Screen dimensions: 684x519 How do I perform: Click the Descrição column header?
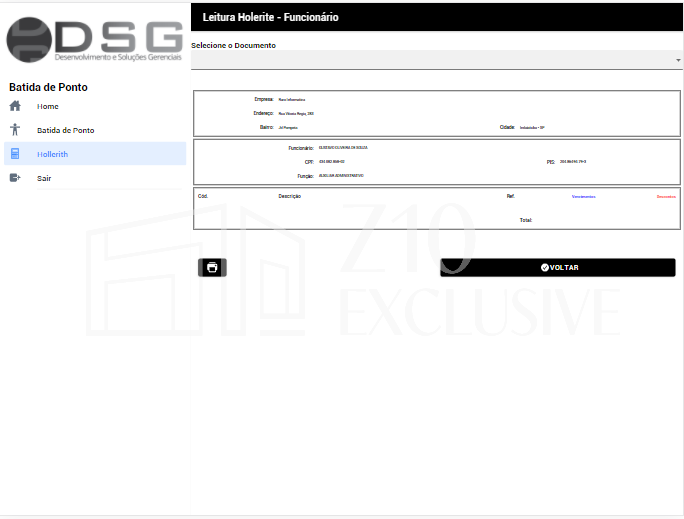290,196
